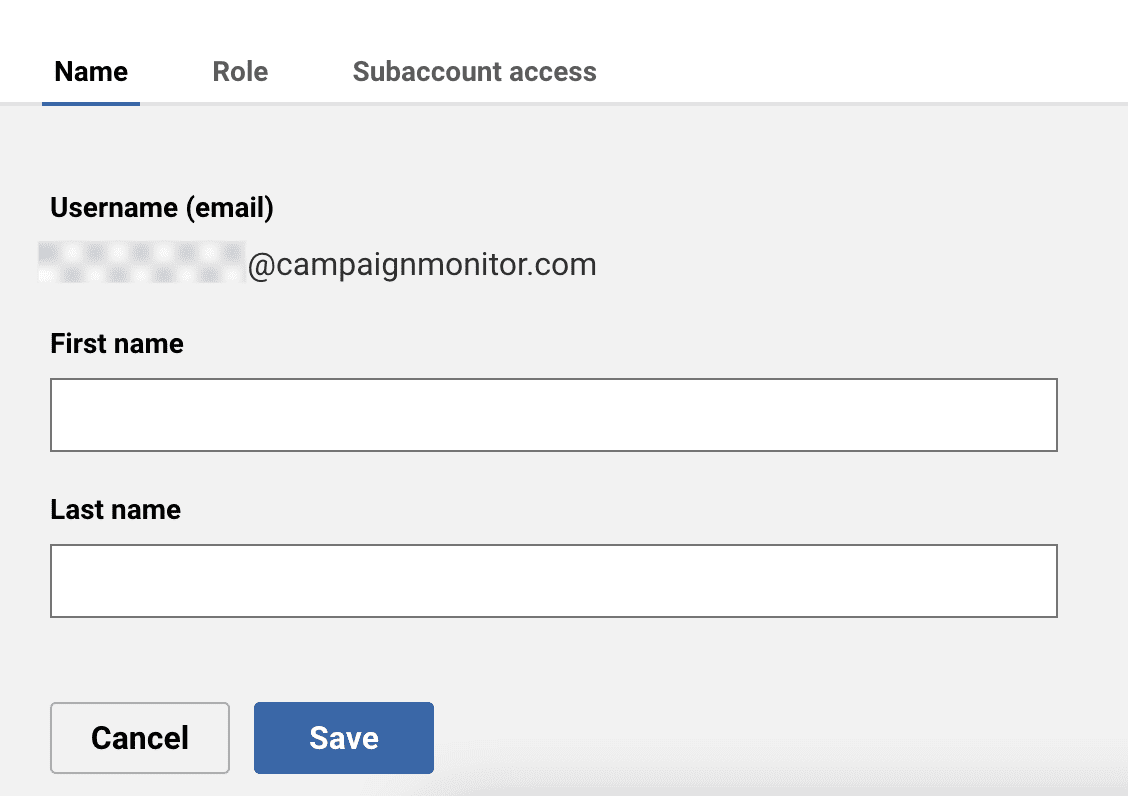Select the Name tab
This screenshot has width=1128, height=796.
coord(91,72)
